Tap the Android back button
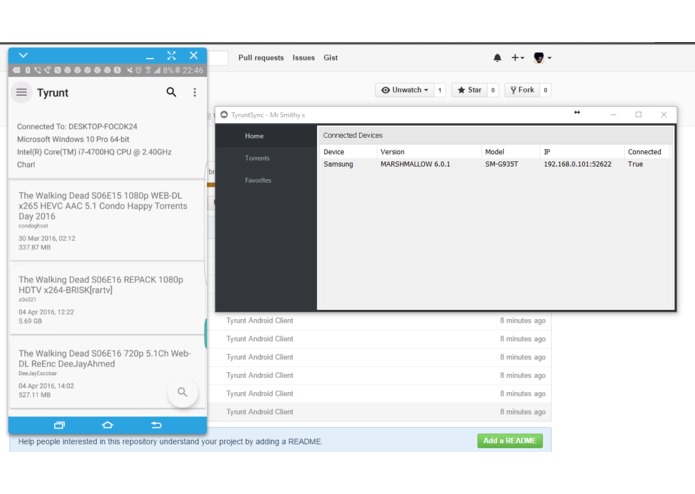695x494 pixels. point(156,425)
